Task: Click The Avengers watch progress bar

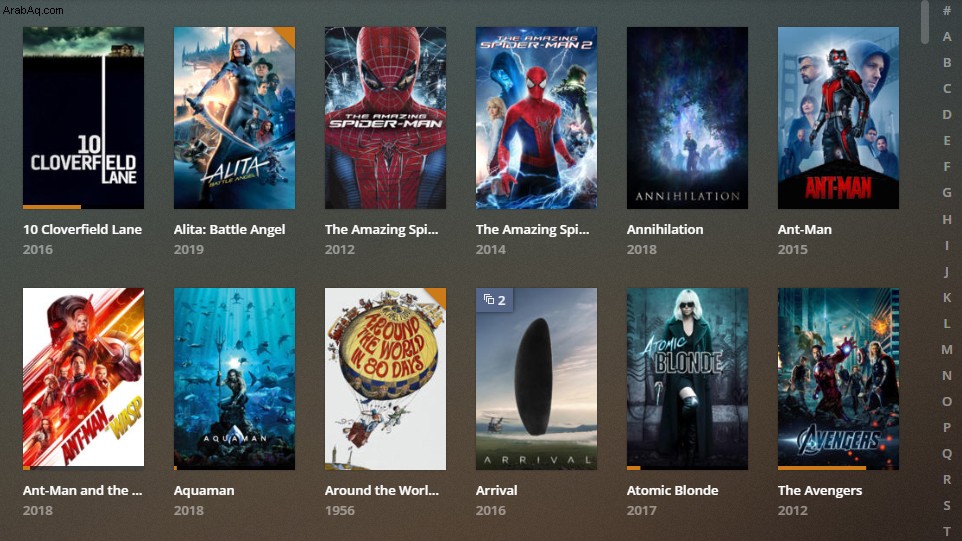Action: click(822, 468)
